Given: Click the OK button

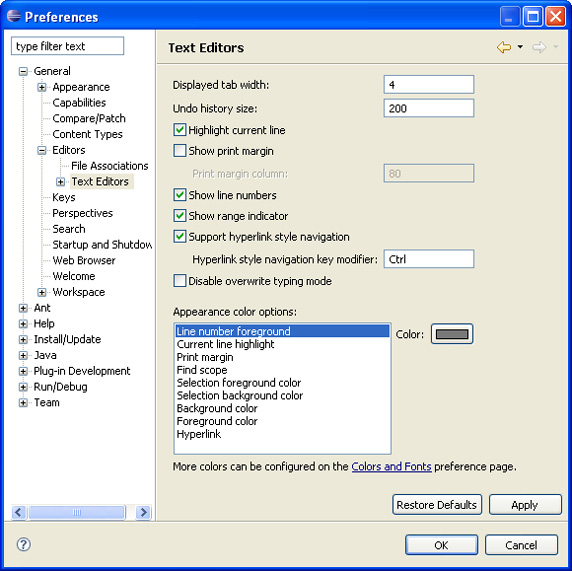Looking at the screenshot, I should pos(441,545).
